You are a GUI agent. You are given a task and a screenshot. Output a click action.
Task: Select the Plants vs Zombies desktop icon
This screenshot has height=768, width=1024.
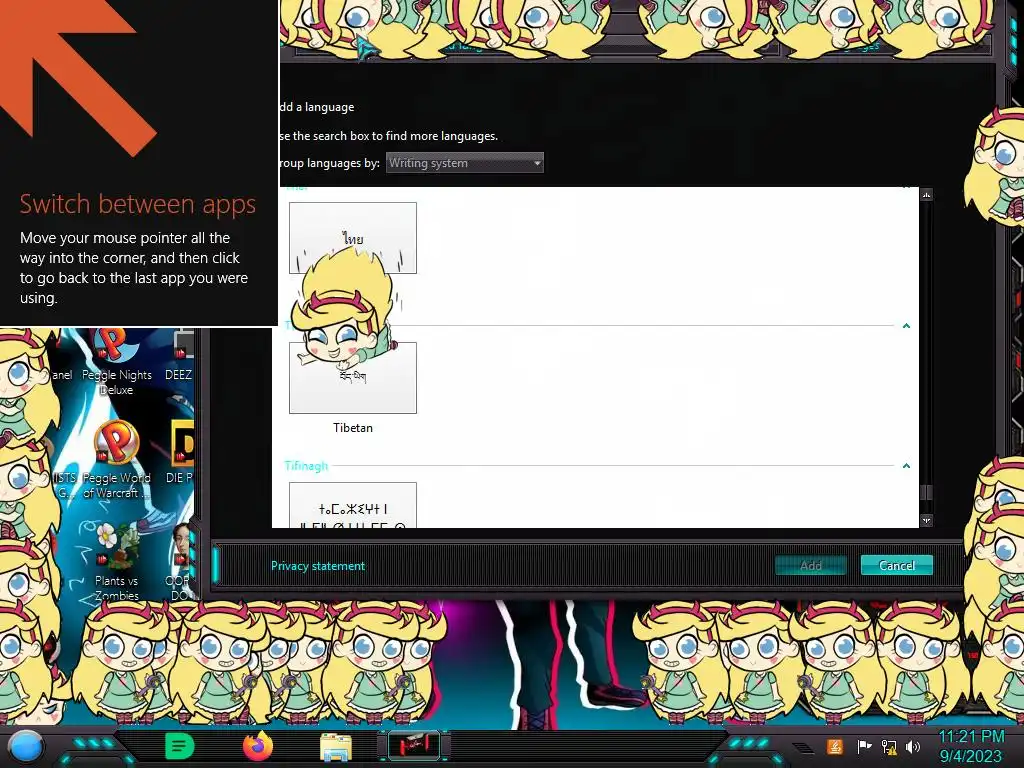(x=116, y=562)
